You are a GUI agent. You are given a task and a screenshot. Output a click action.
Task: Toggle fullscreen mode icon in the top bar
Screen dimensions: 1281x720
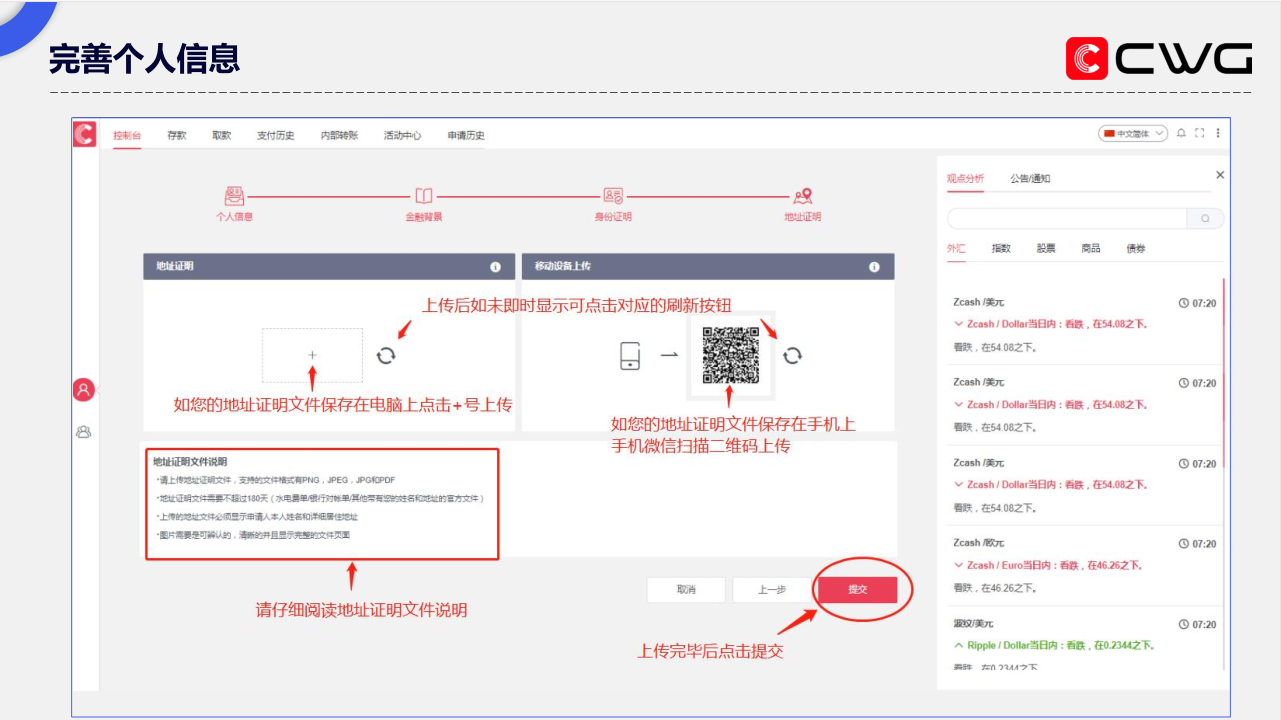pyautogui.click(x=1200, y=133)
